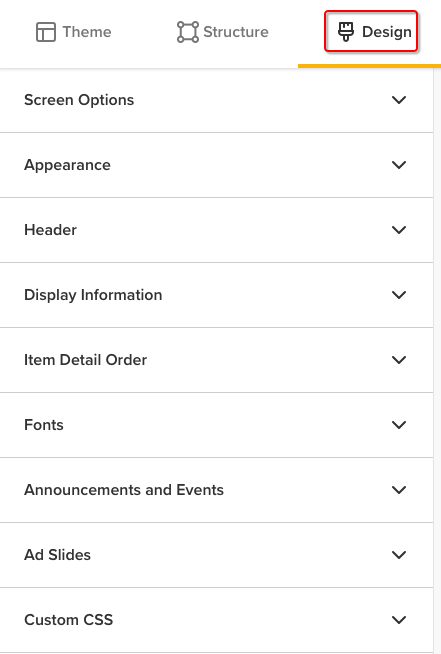Expand Screen Options chevron

(399, 100)
